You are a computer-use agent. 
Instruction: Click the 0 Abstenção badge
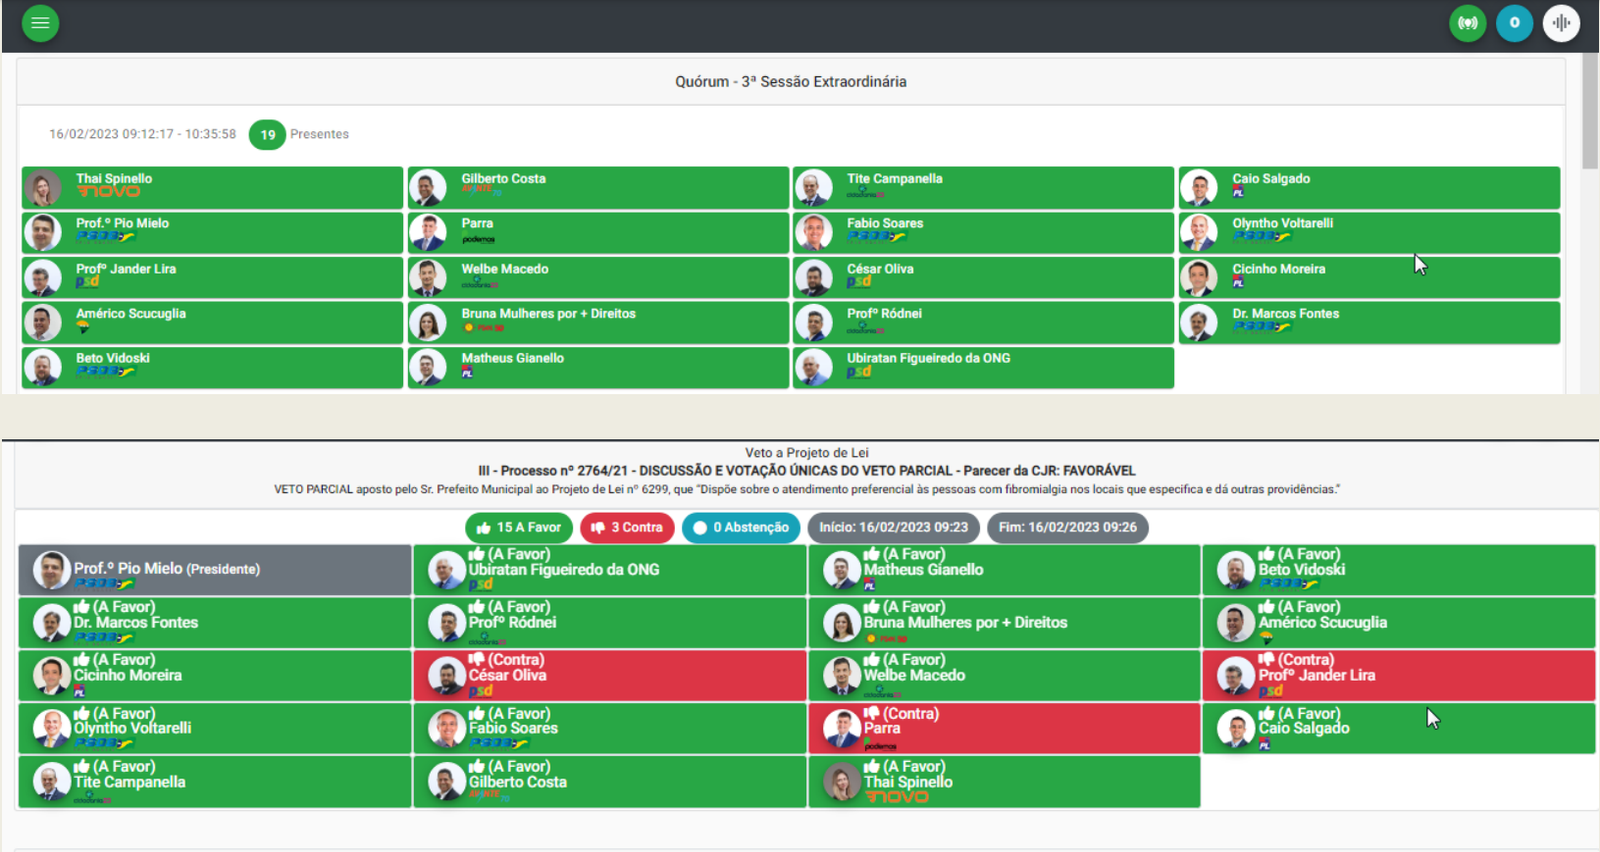pos(740,528)
